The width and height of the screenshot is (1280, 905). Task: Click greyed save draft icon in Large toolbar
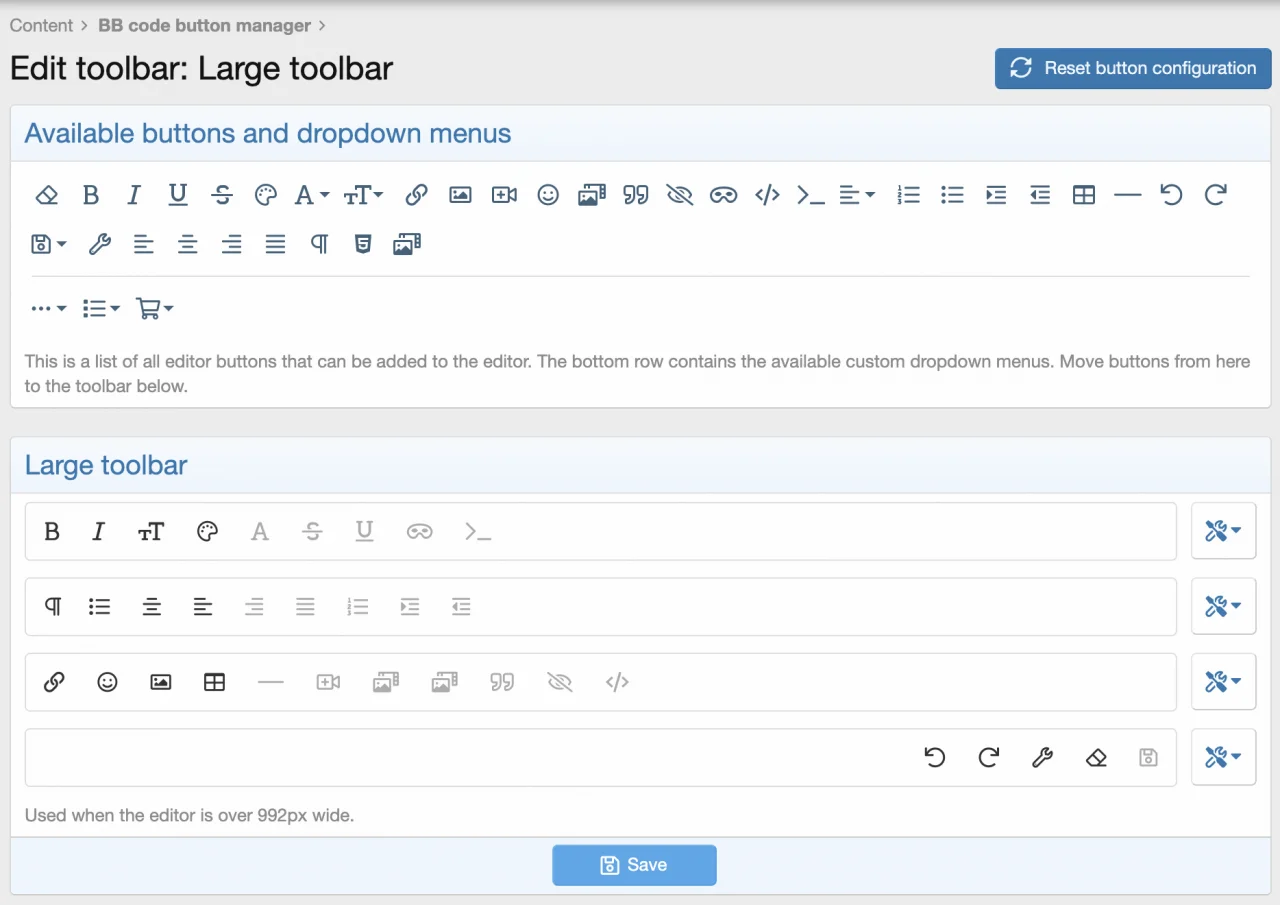coord(1149,757)
